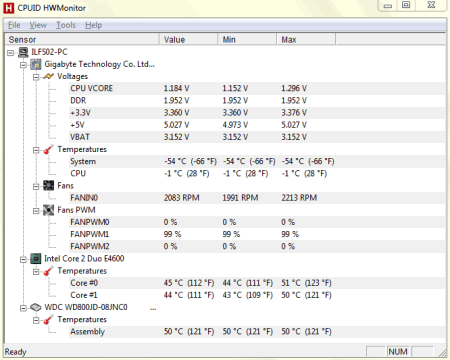Viewport: 450px width, 360px height.
Task: Open the View menu
Action: [38, 25]
